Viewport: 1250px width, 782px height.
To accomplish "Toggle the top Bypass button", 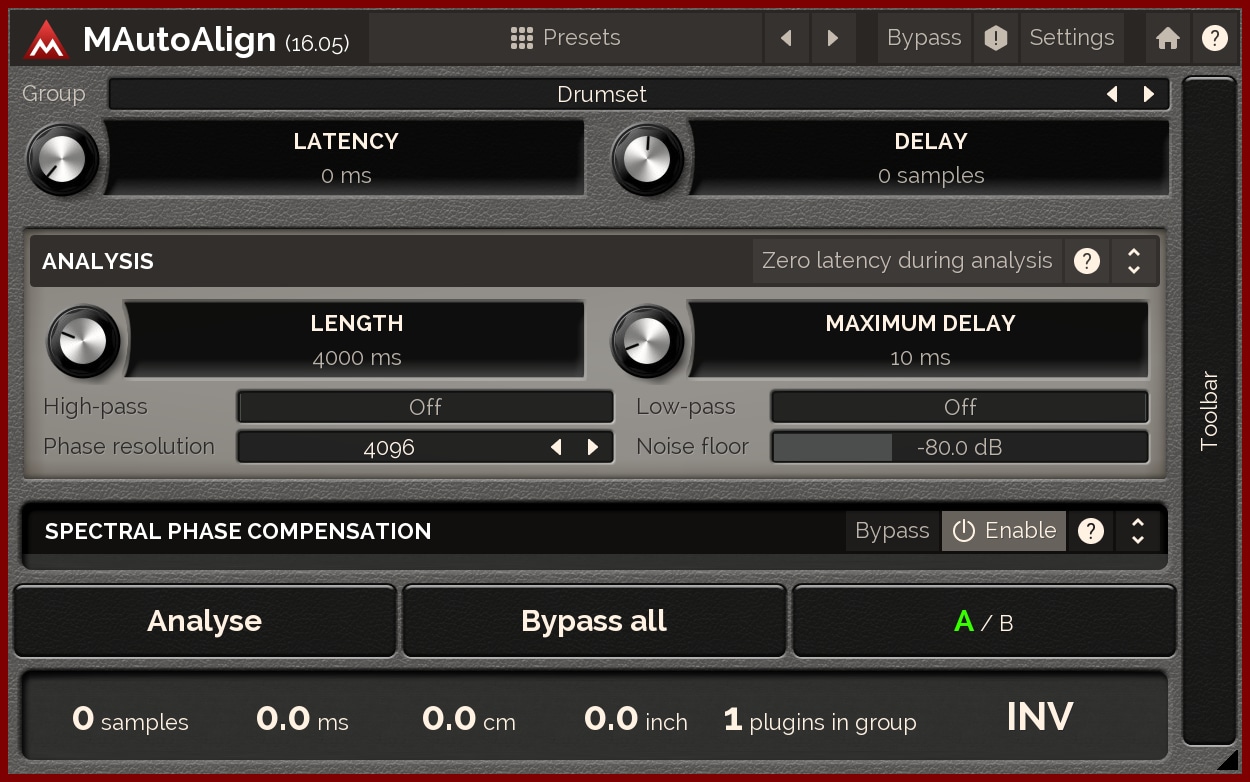I will [x=924, y=38].
